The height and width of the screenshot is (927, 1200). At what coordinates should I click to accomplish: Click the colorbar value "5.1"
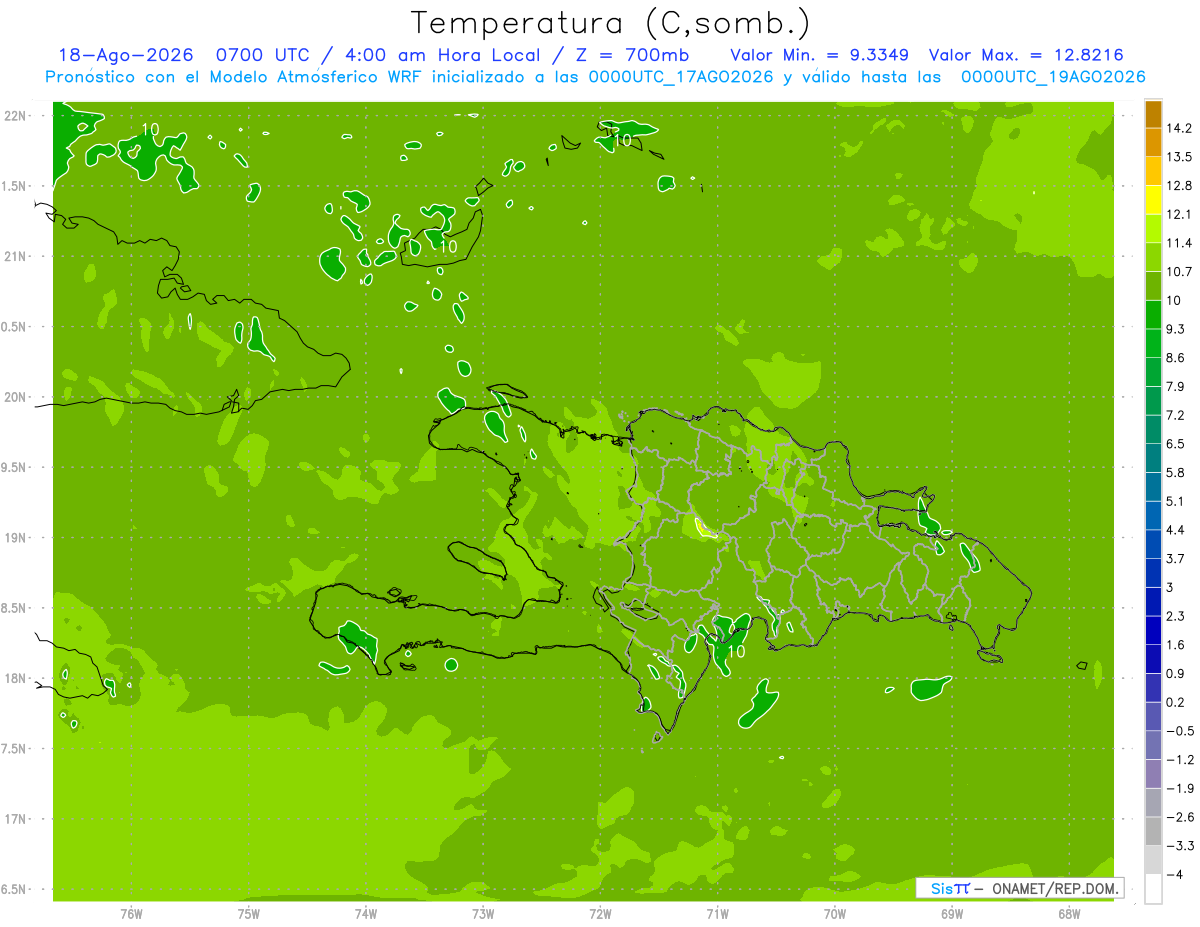tap(1176, 501)
